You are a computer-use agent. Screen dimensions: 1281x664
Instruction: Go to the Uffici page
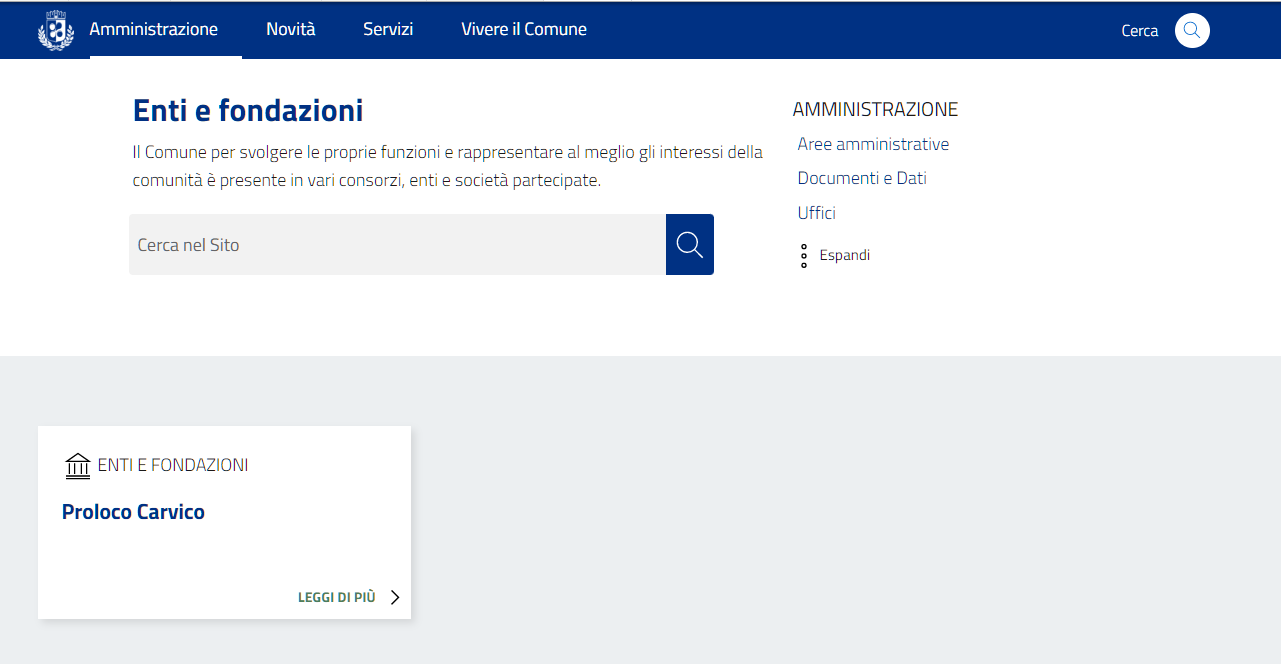[816, 213]
